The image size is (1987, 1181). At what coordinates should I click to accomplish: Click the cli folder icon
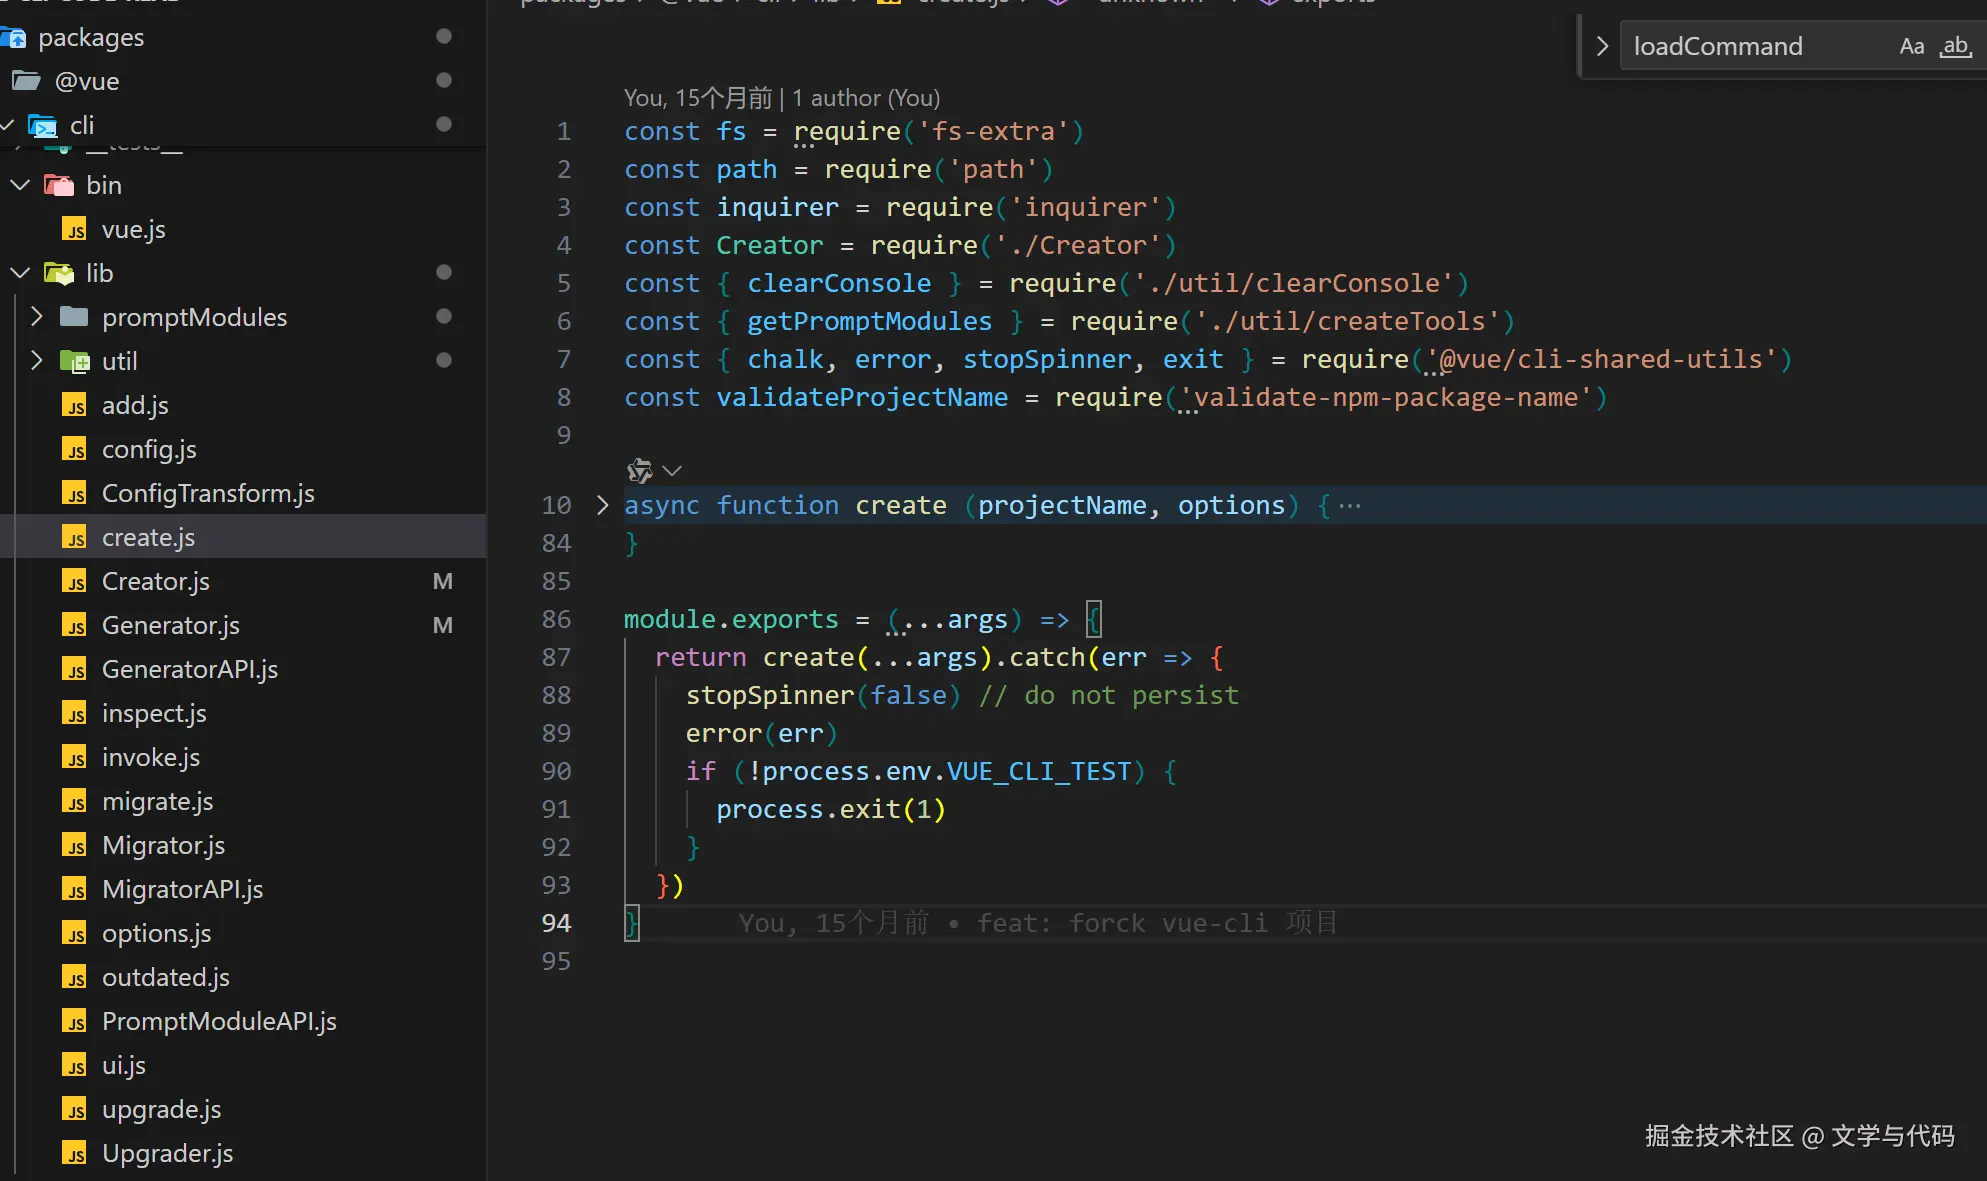tap(43, 126)
